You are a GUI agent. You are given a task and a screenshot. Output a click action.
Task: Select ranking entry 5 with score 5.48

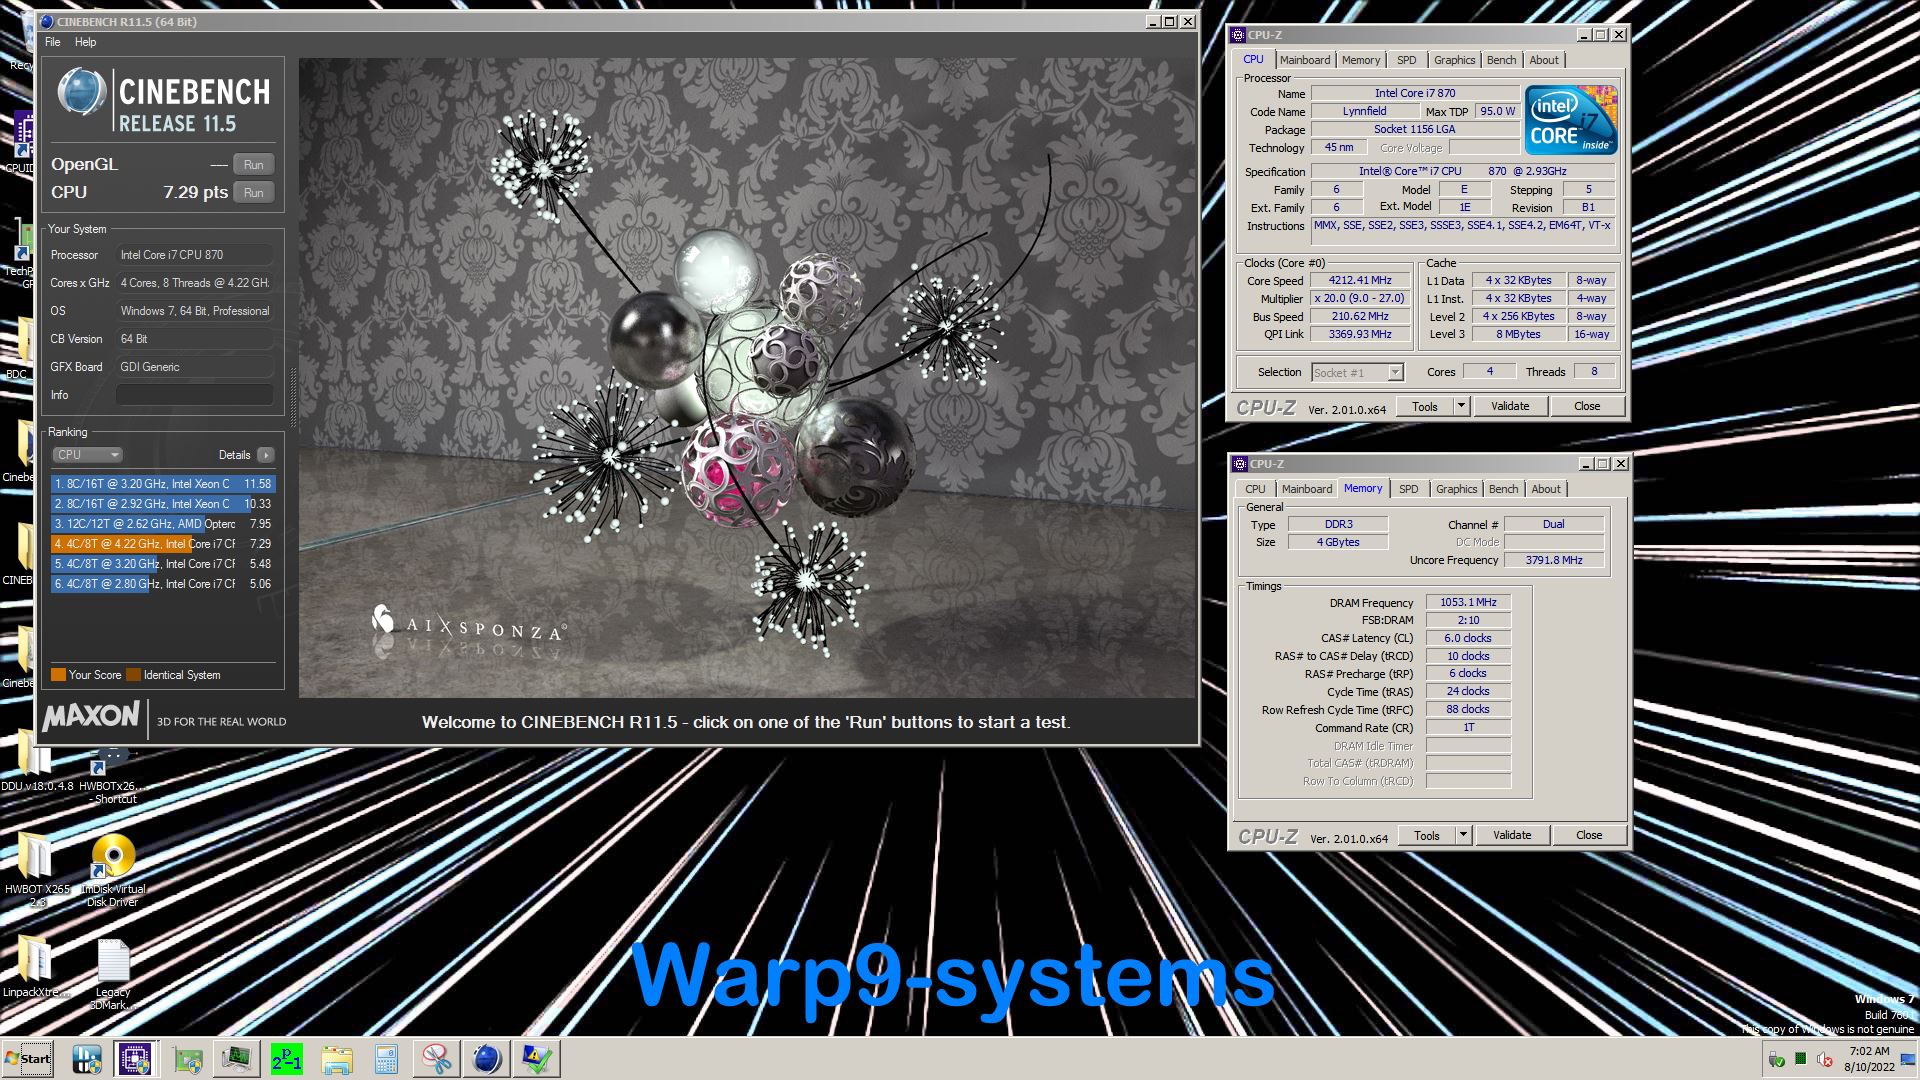pos(163,564)
